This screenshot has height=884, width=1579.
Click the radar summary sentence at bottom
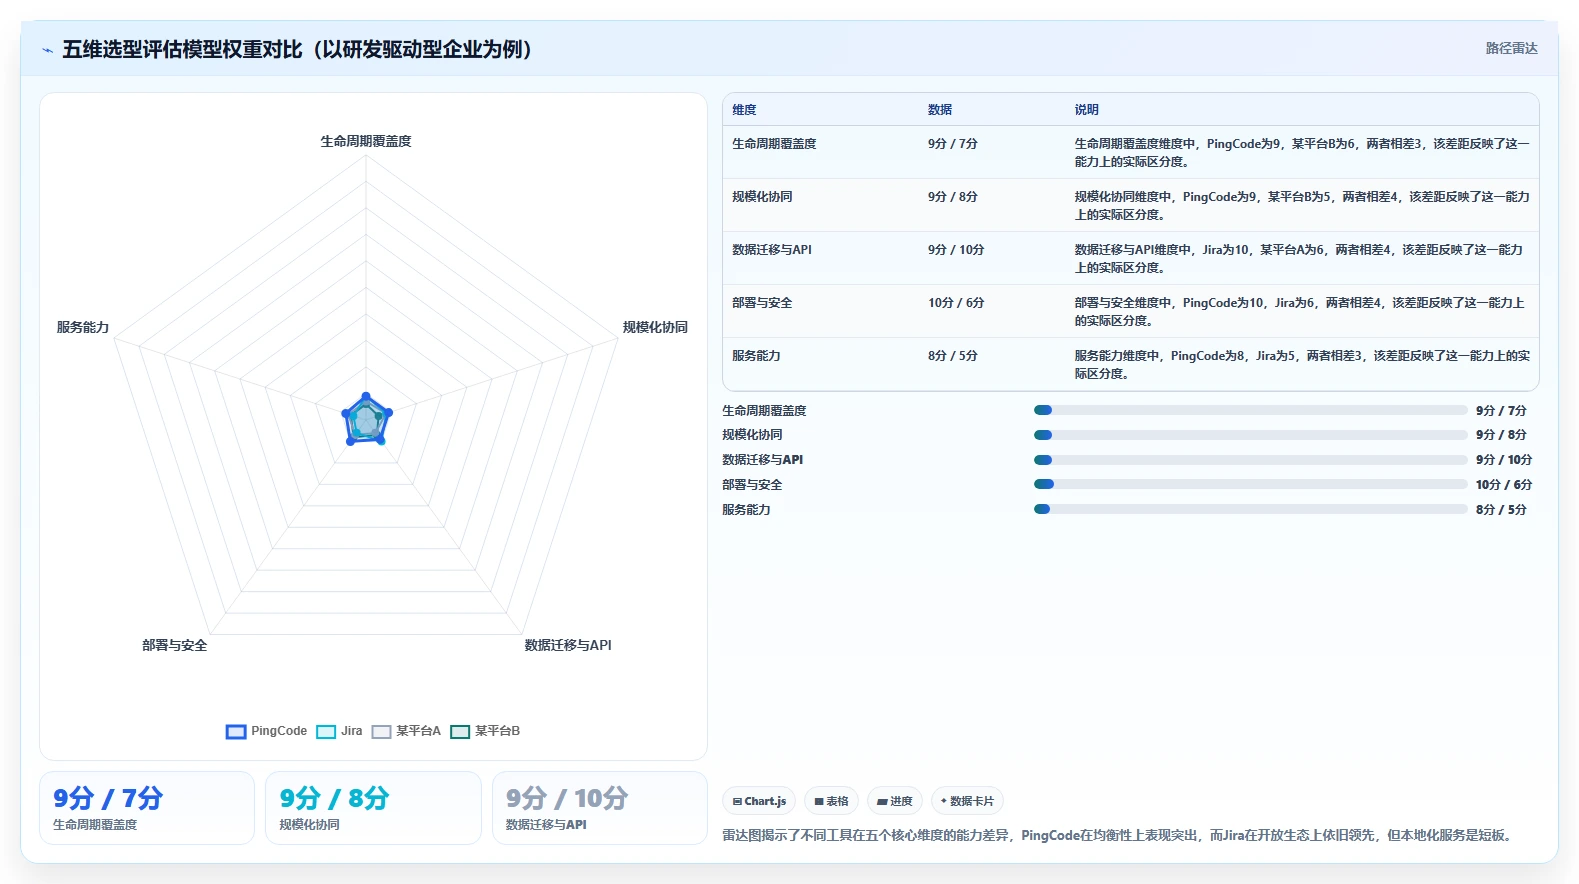pyautogui.click(x=1119, y=836)
